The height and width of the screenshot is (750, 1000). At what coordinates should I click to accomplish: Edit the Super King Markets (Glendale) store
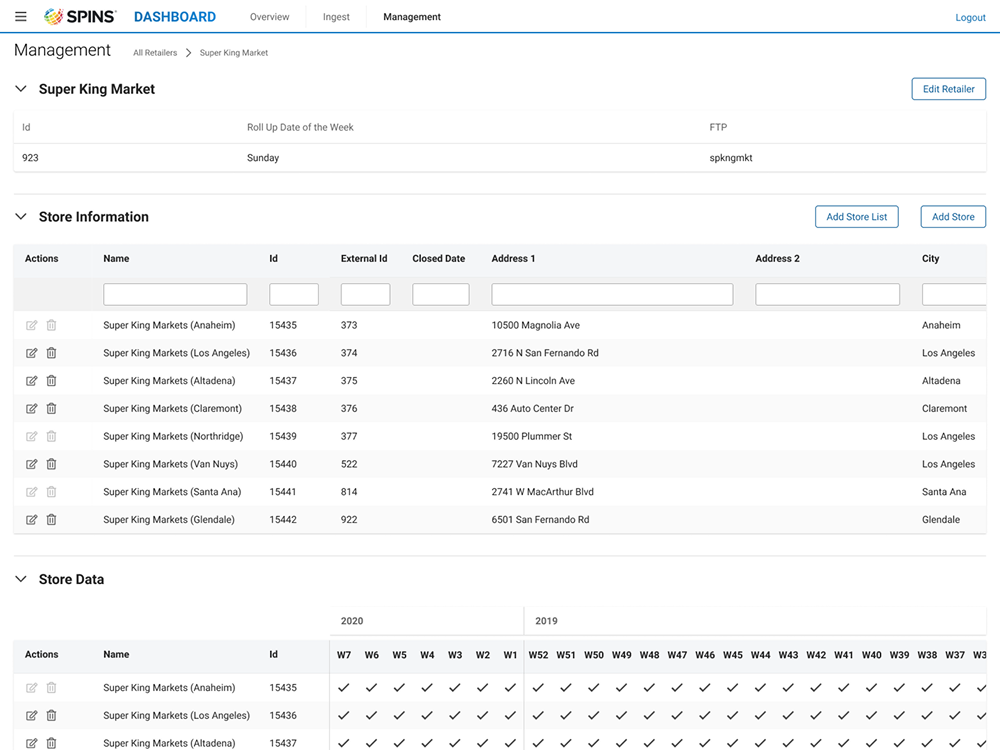coord(31,520)
